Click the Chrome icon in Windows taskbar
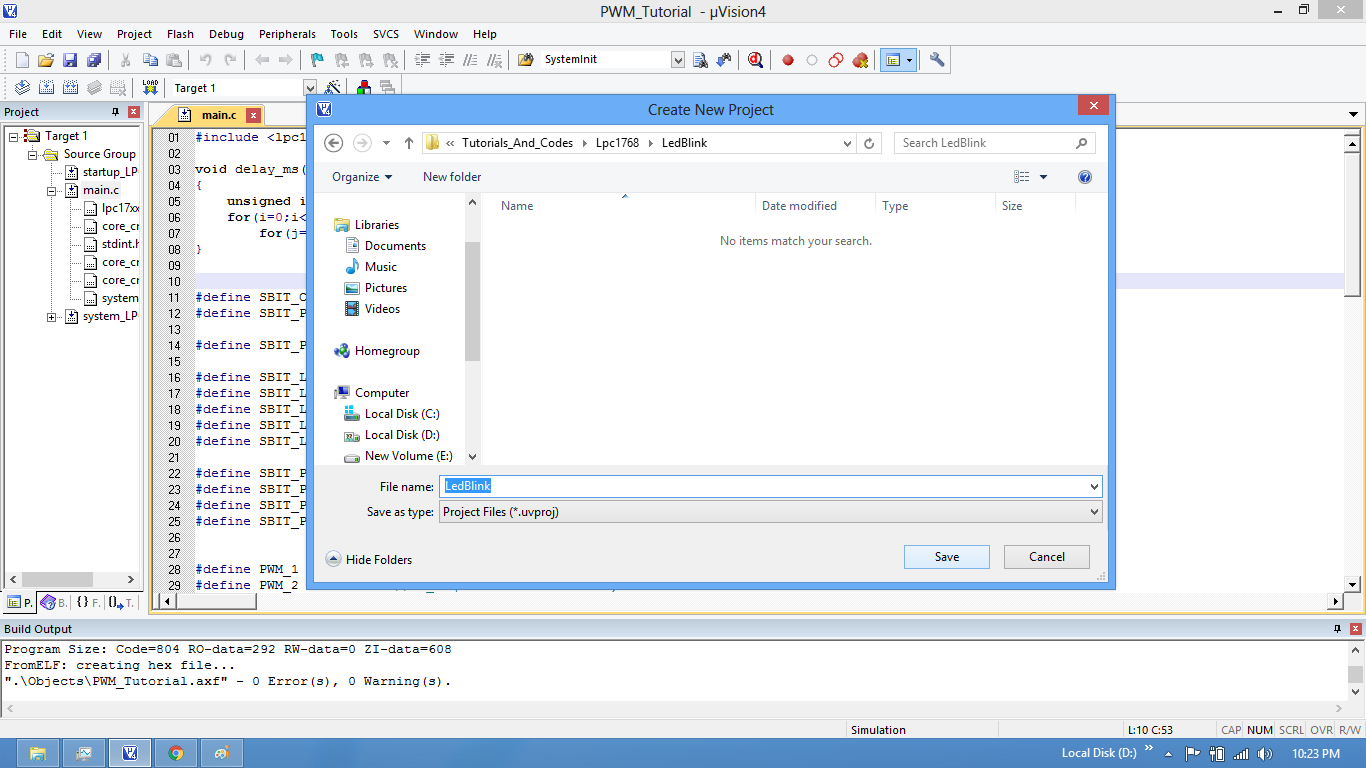This screenshot has width=1366, height=768. pyautogui.click(x=176, y=753)
